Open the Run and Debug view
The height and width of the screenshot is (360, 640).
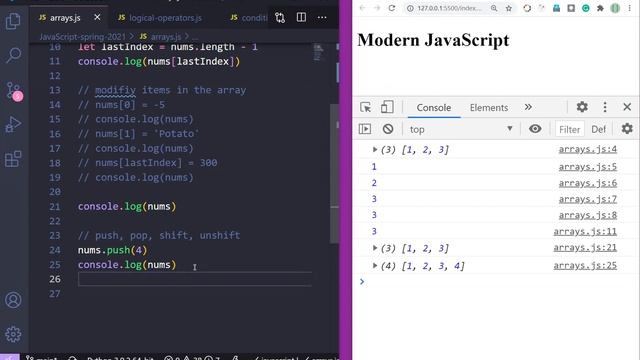tap(13, 124)
